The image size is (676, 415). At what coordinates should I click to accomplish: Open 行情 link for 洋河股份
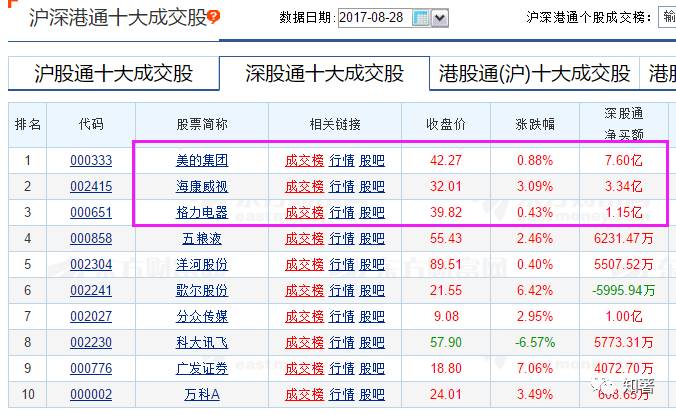341,264
